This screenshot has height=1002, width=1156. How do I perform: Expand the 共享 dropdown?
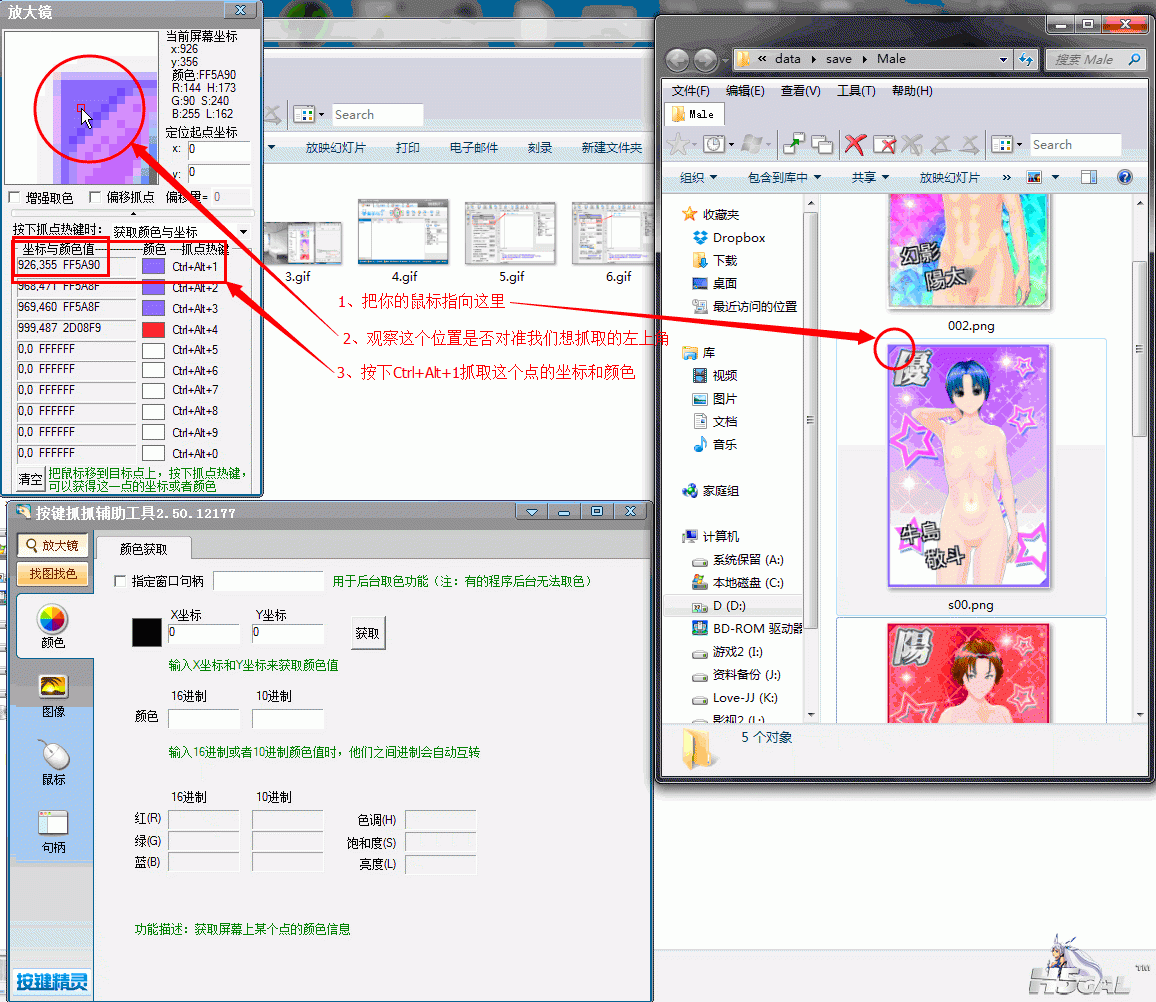tap(870, 177)
